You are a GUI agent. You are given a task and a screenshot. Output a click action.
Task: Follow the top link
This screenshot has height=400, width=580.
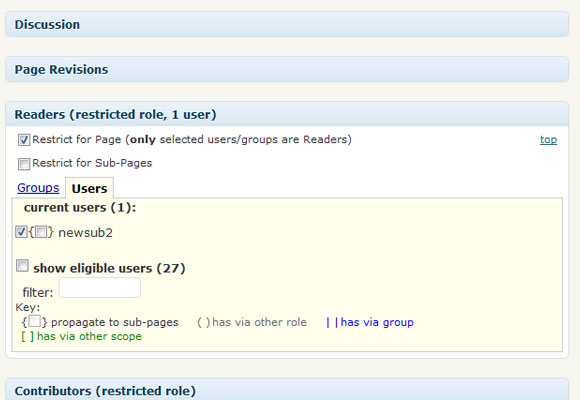click(x=548, y=140)
